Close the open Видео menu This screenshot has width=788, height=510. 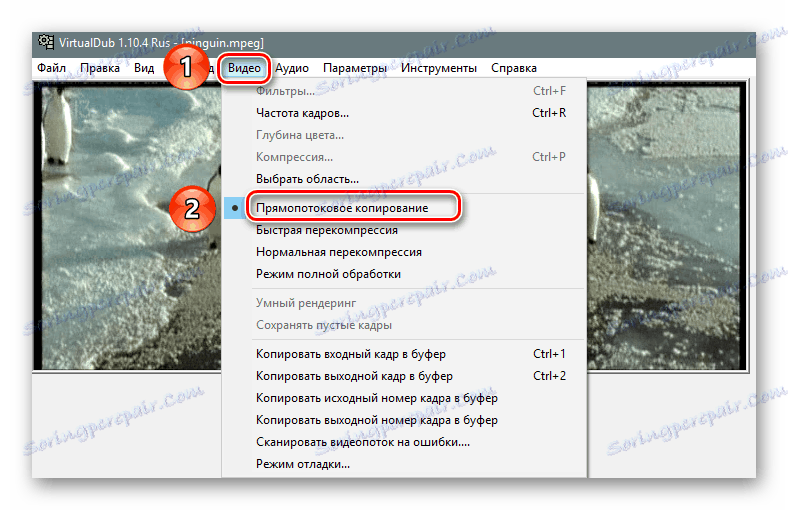coord(244,68)
